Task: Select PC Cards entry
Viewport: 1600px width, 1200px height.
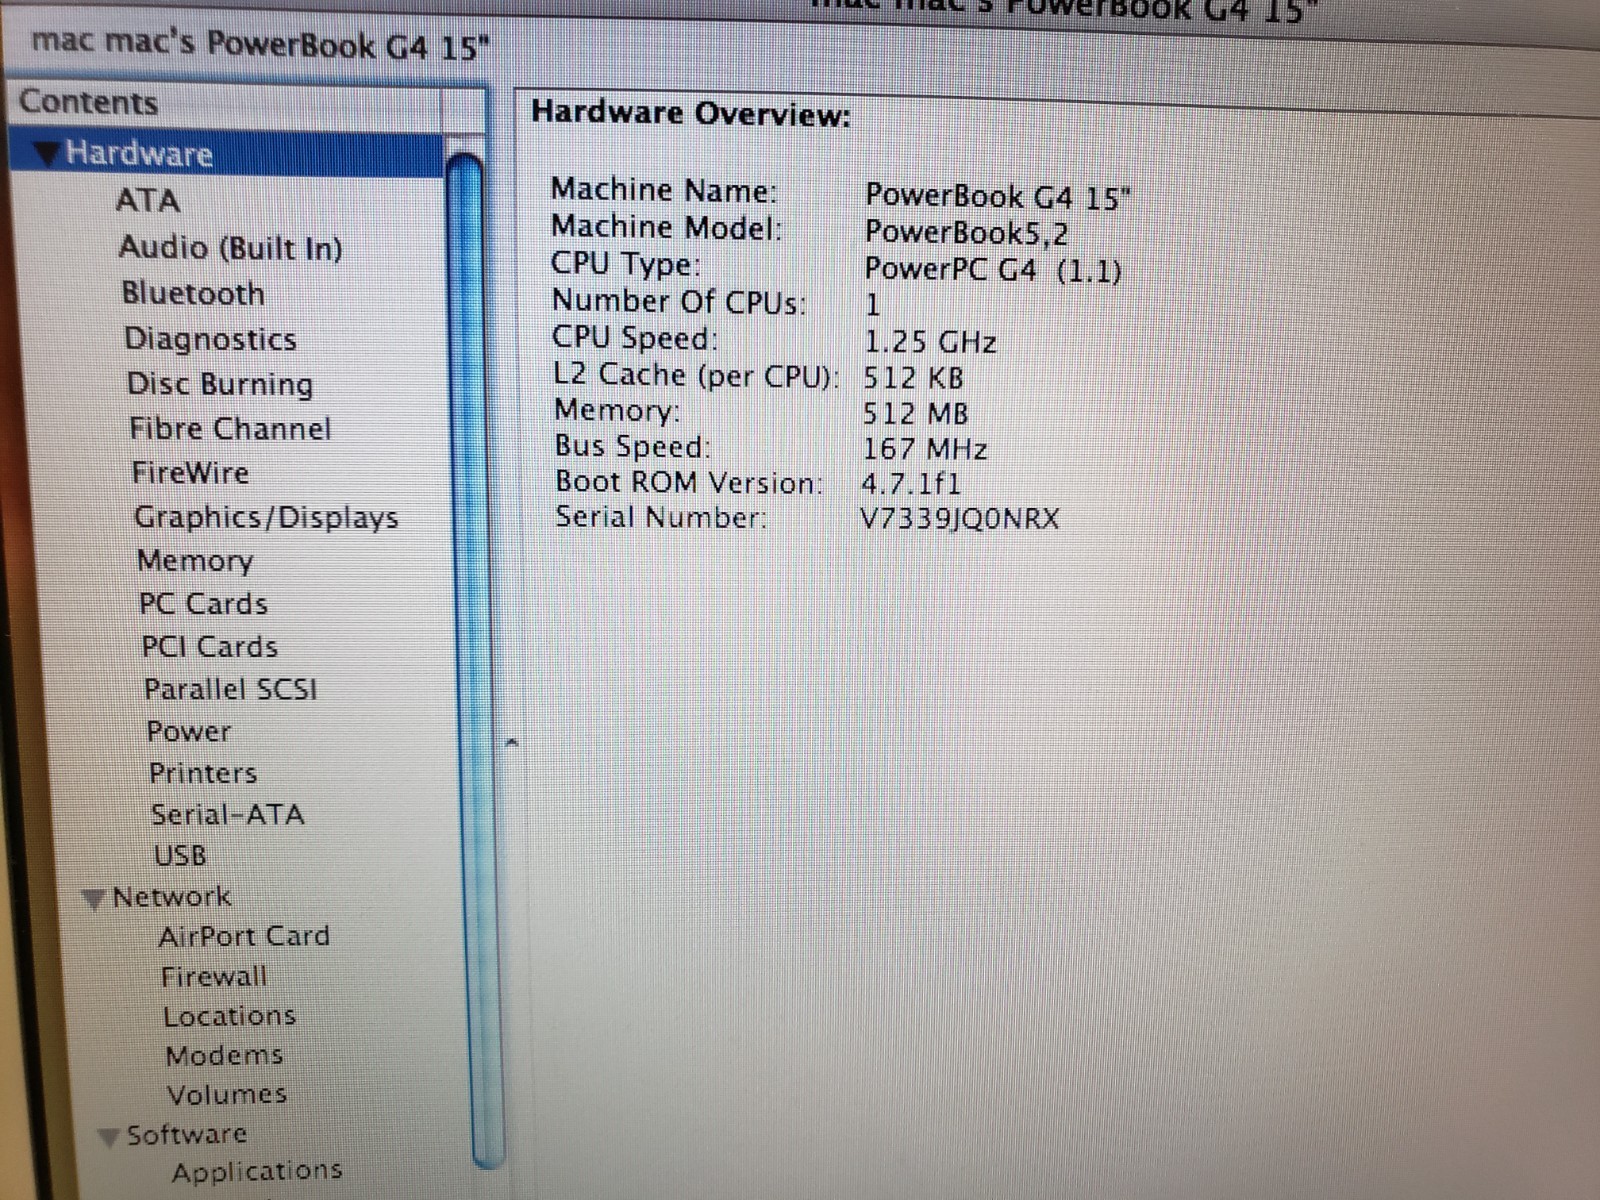Action: coord(204,604)
